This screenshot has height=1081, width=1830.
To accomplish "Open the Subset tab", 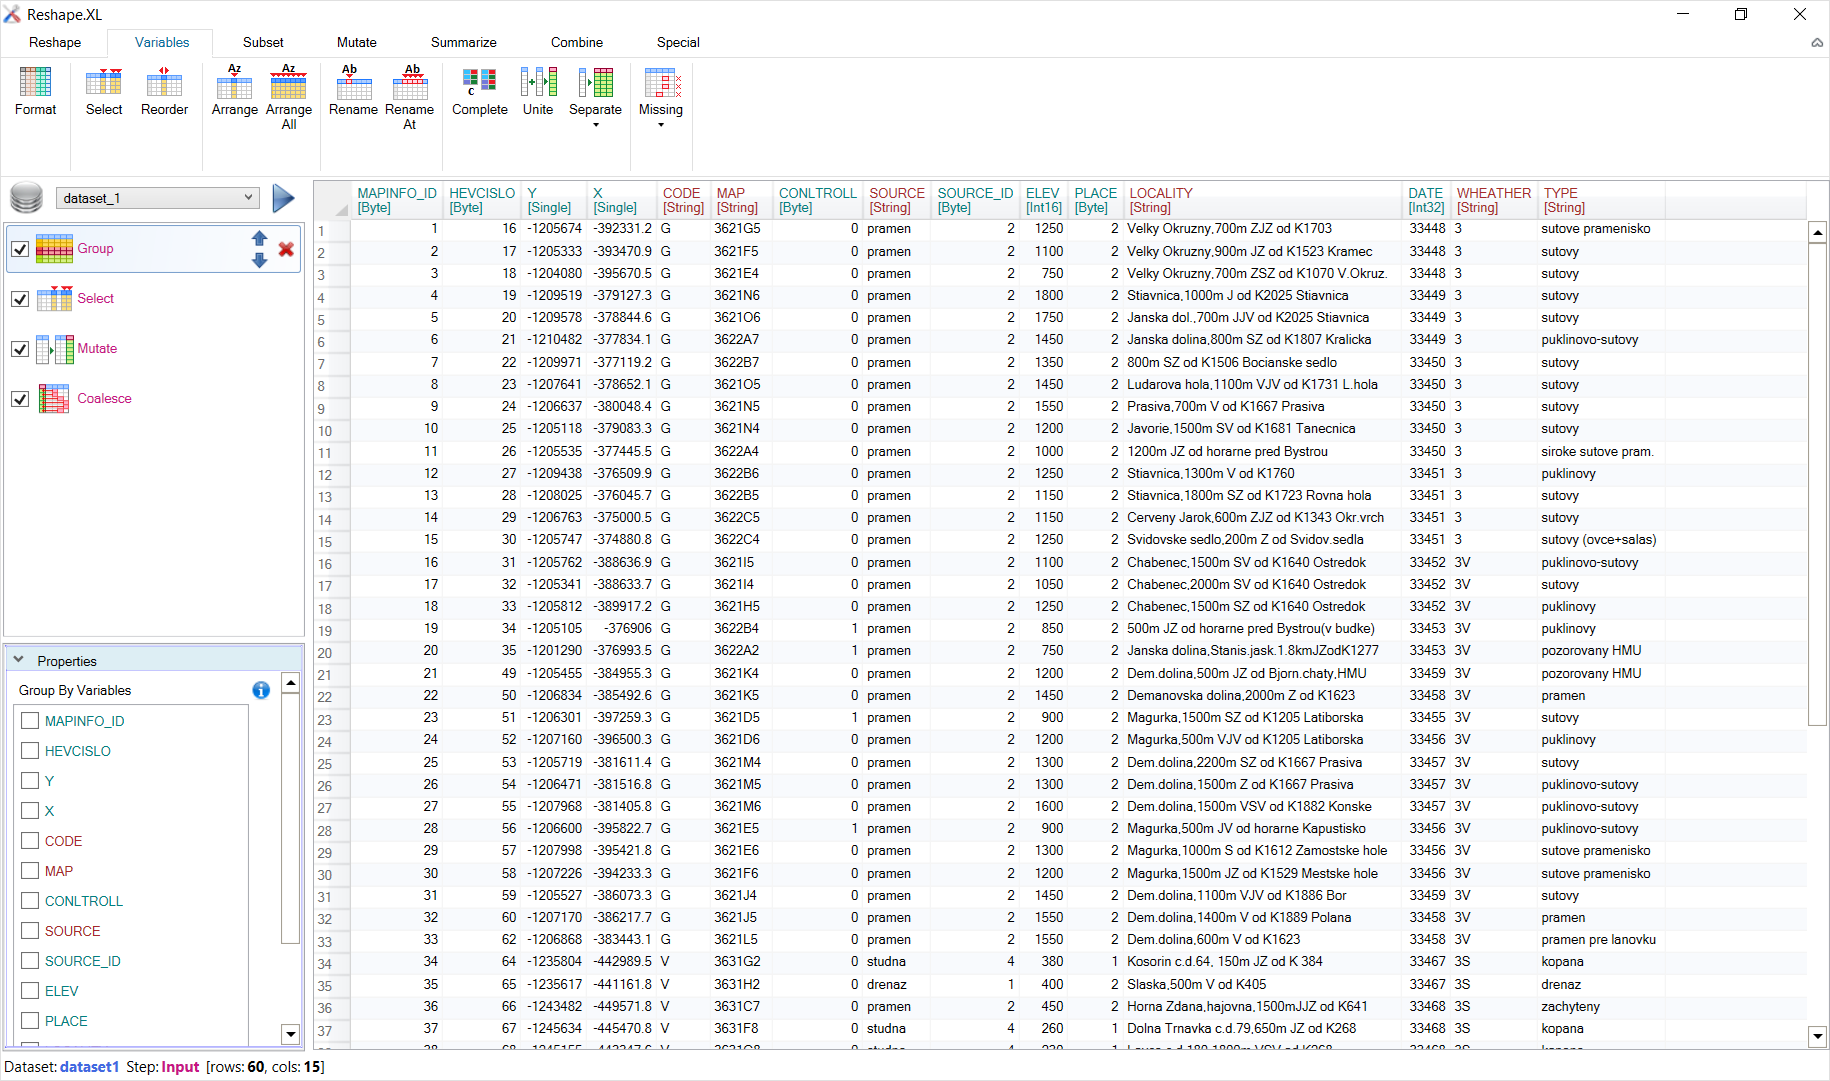I will click(x=263, y=43).
